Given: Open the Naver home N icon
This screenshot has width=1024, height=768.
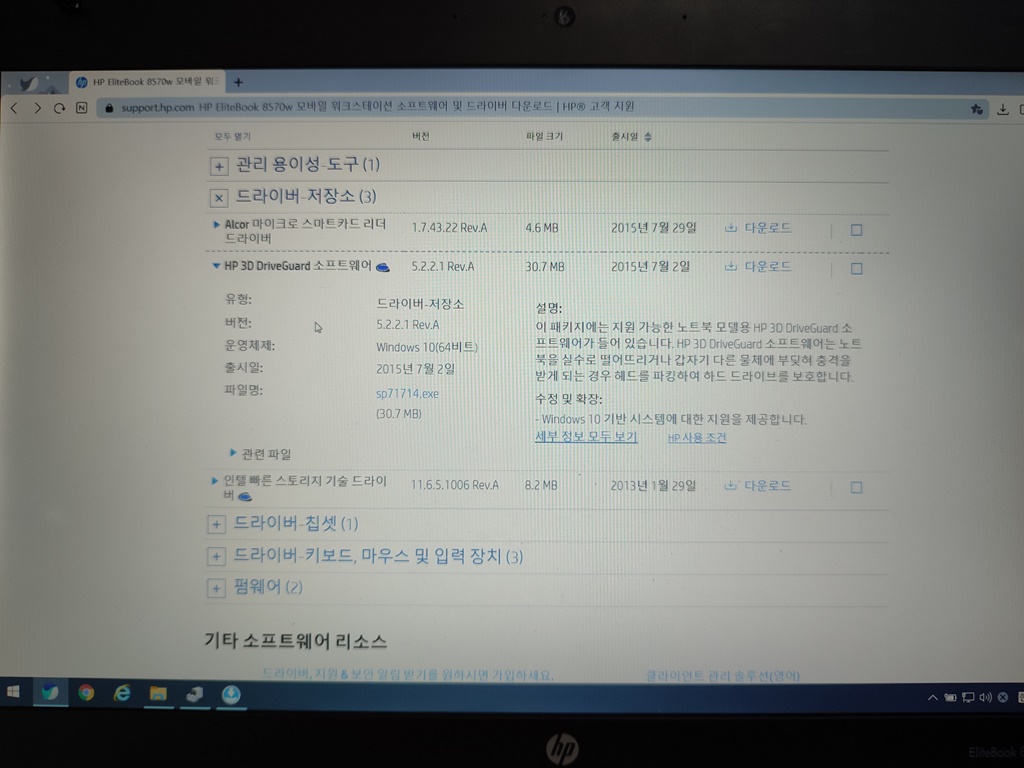Looking at the screenshot, I should 82,108.
